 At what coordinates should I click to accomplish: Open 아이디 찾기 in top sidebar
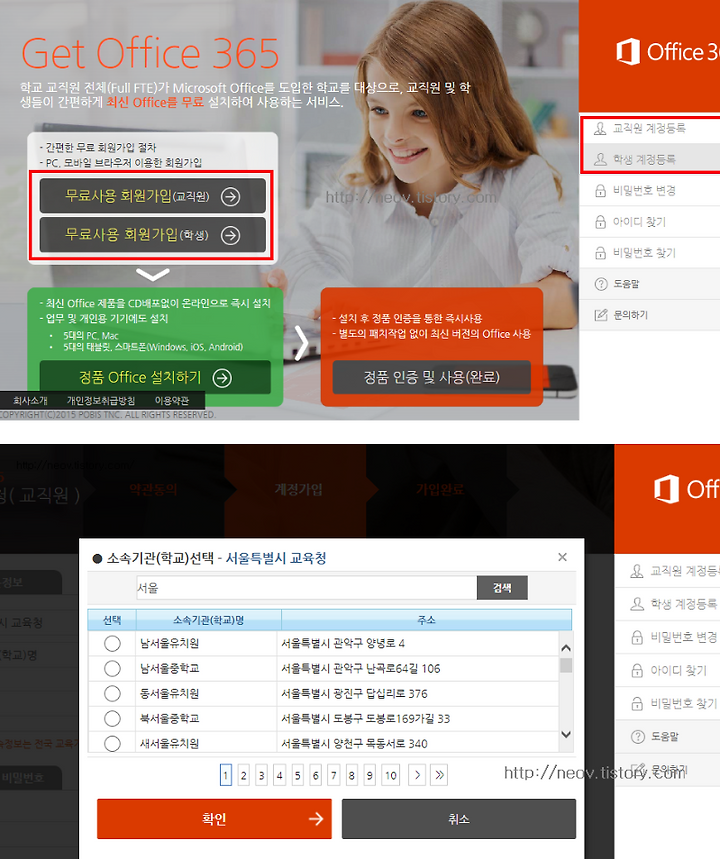(x=650, y=222)
